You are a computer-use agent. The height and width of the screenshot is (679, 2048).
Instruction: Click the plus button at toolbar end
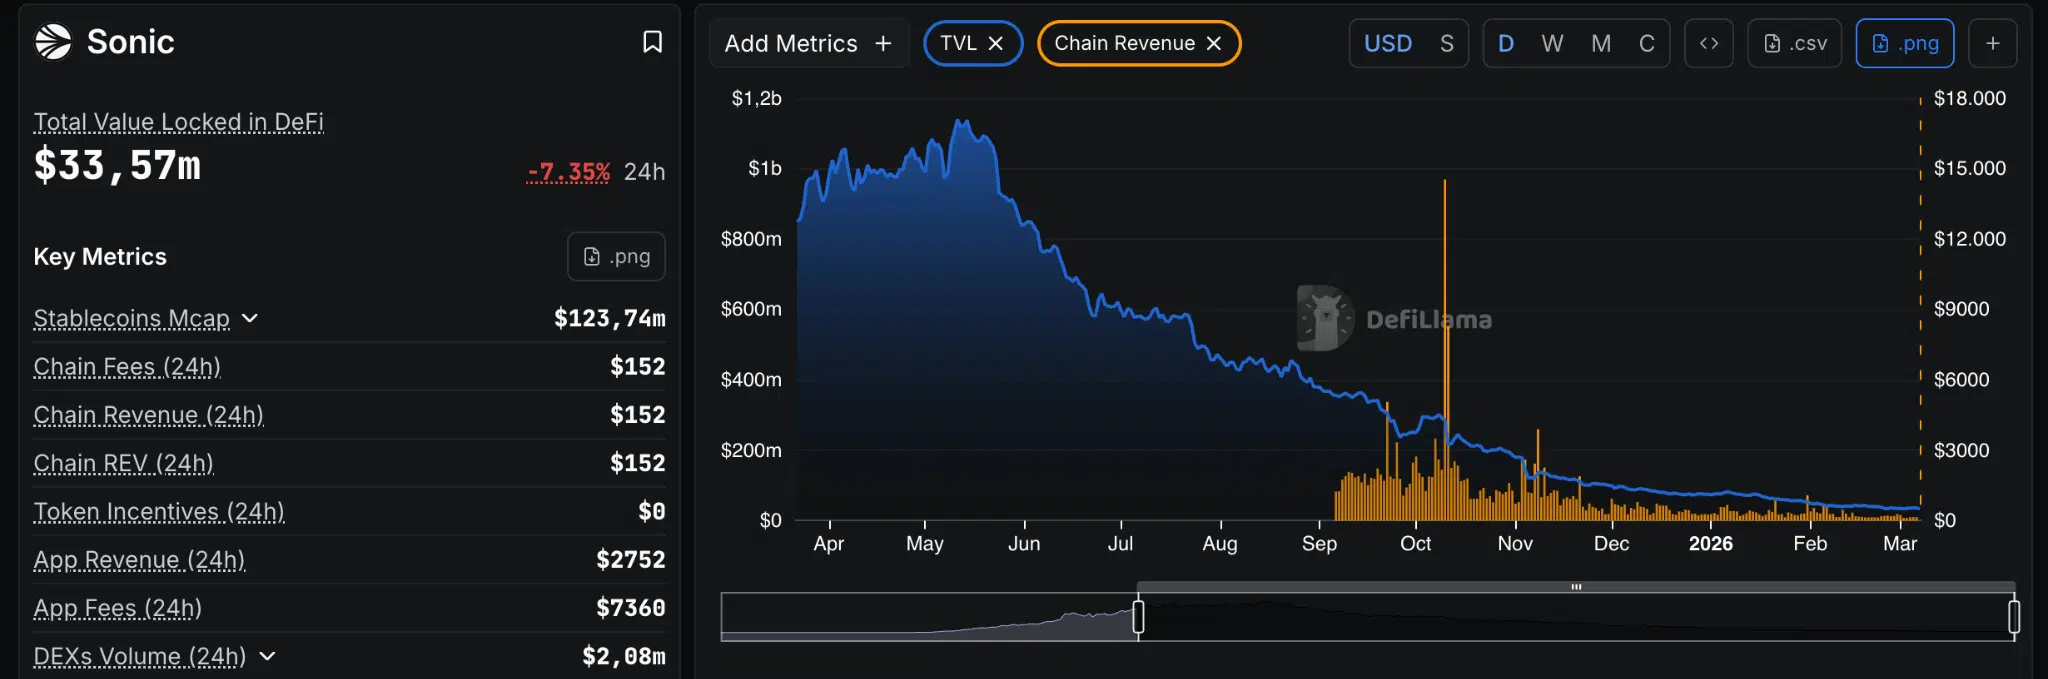[x=1992, y=43]
